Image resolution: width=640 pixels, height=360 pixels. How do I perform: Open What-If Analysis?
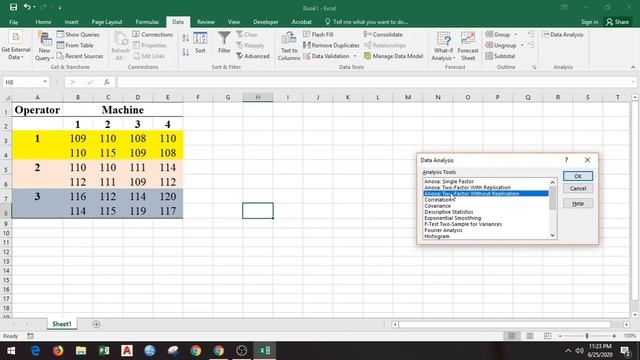pos(443,46)
